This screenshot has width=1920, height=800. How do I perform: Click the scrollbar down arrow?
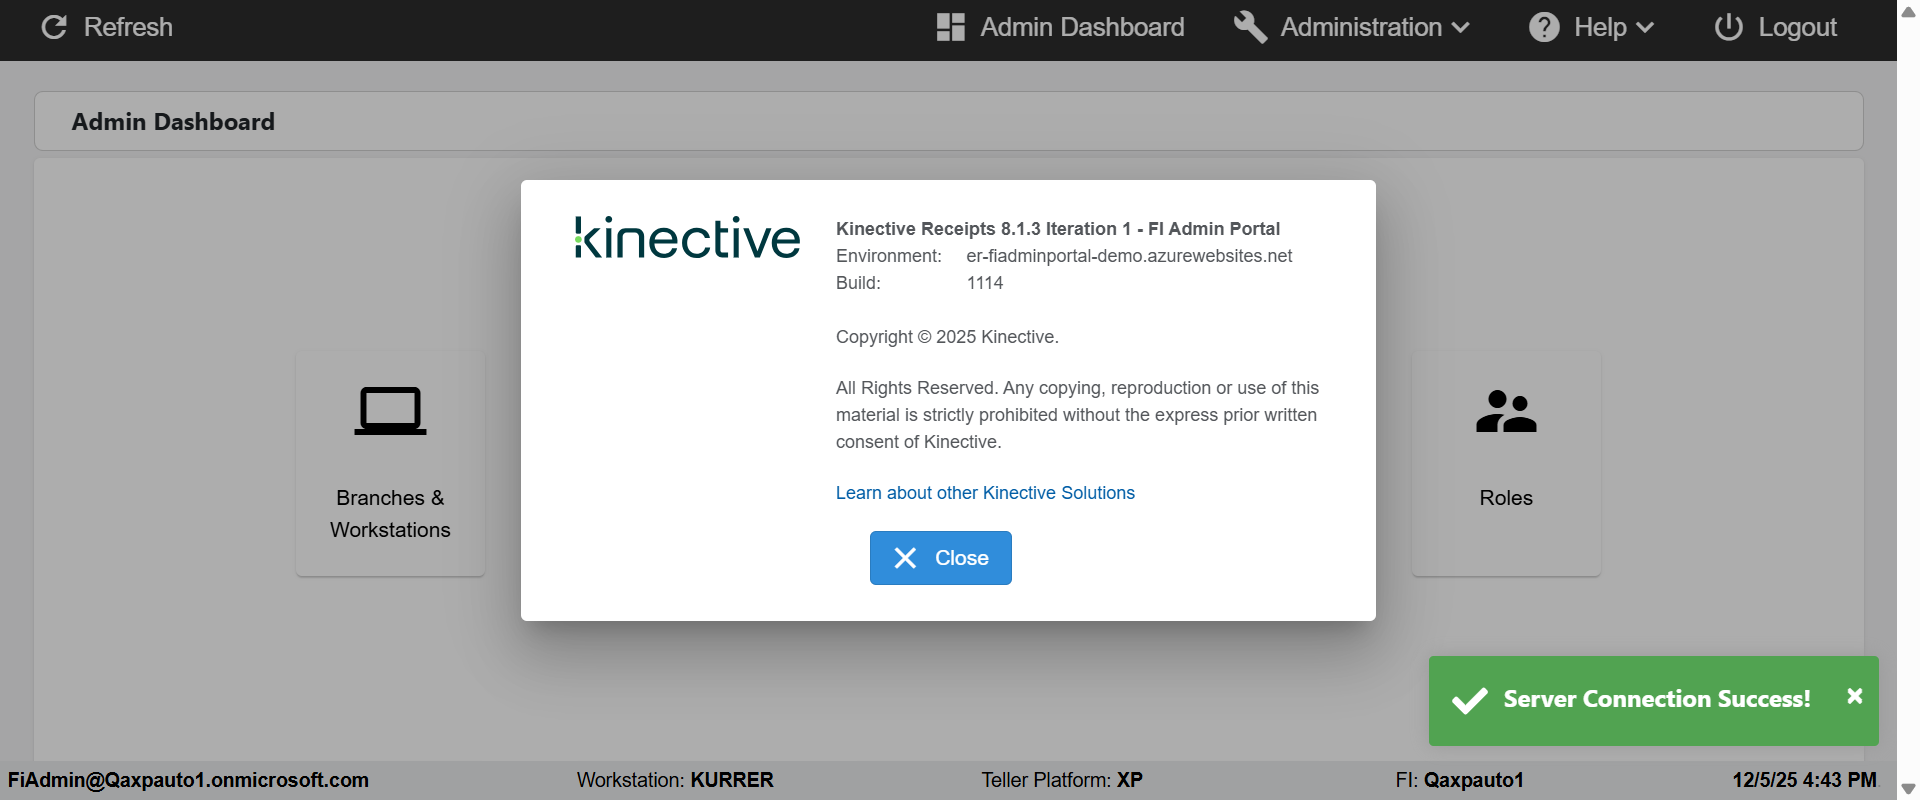1908,789
